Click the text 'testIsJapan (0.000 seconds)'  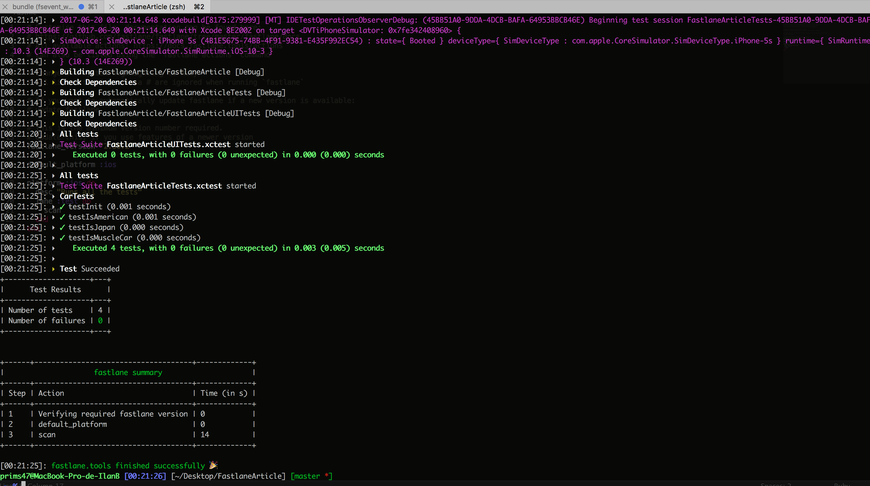click(125, 227)
